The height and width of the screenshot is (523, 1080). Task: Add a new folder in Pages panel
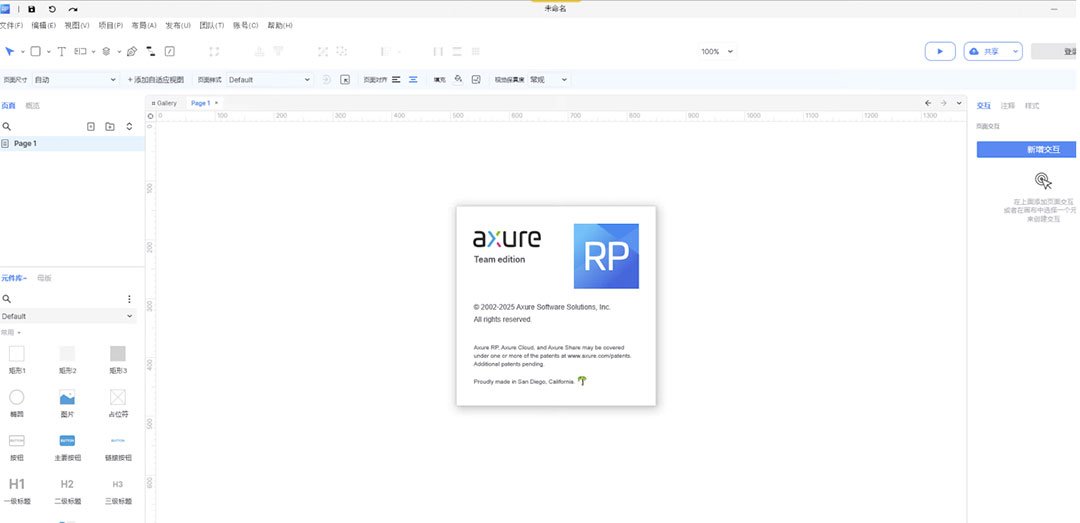(x=110, y=127)
